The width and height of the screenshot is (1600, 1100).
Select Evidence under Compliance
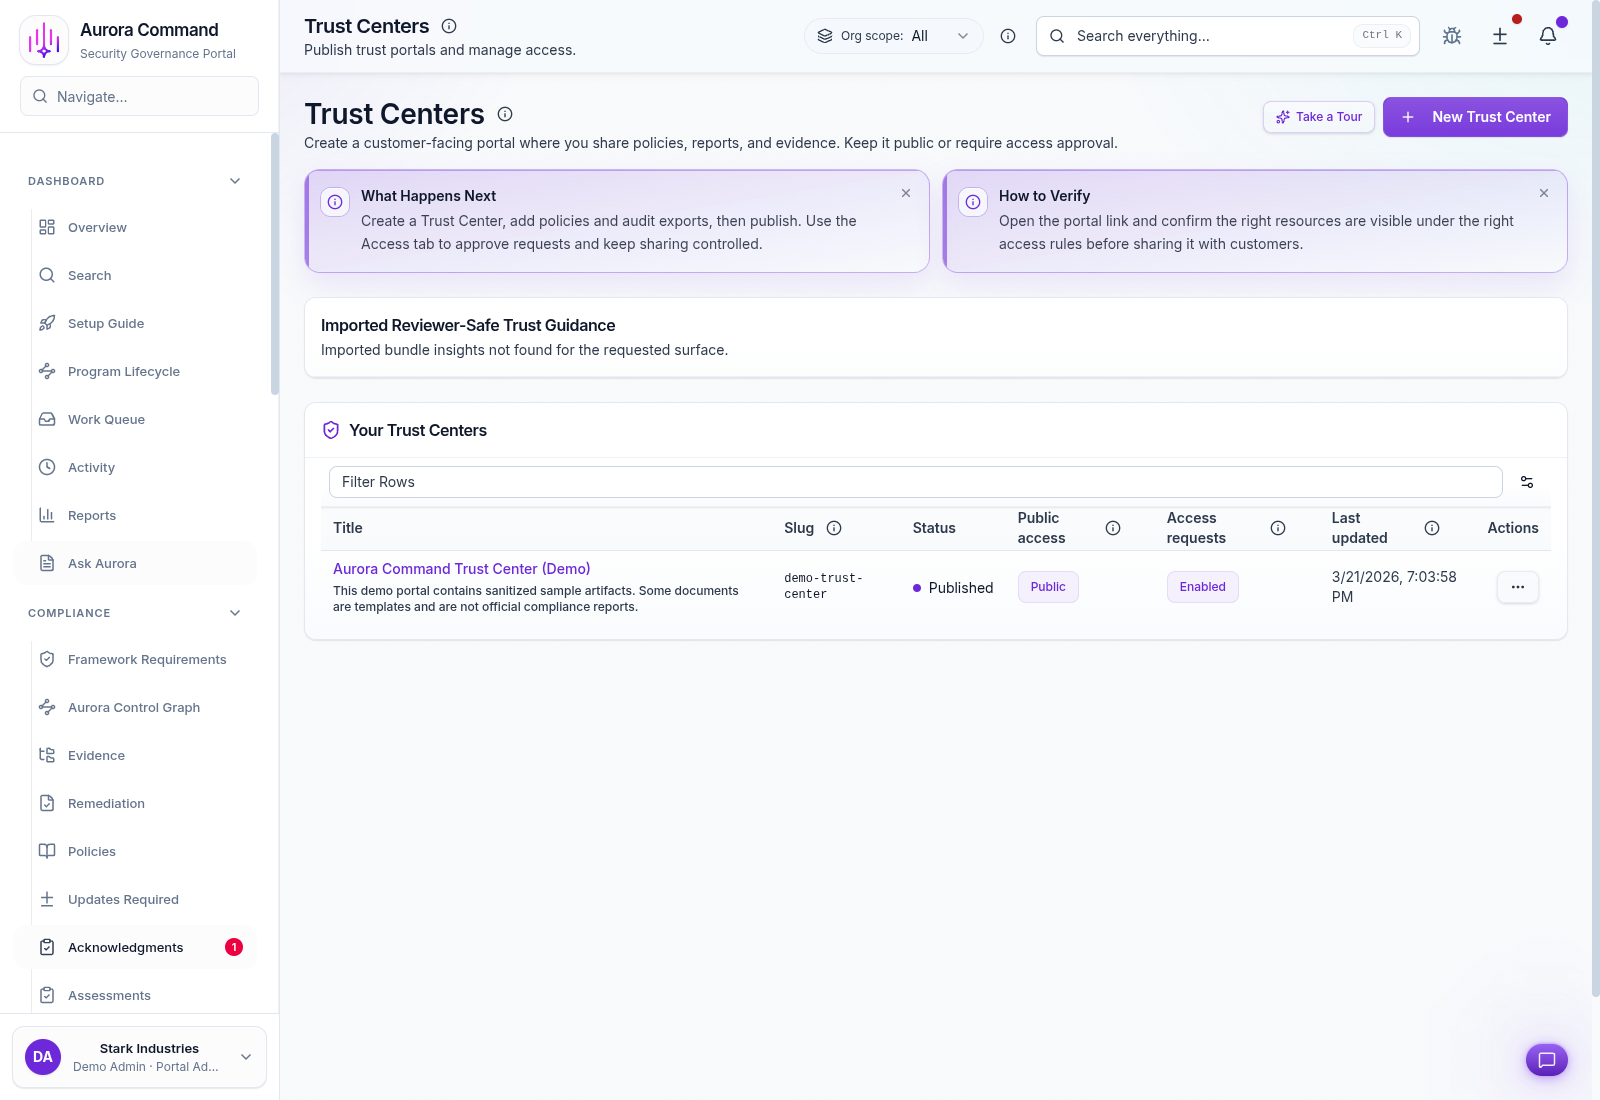pyautogui.click(x=96, y=755)
